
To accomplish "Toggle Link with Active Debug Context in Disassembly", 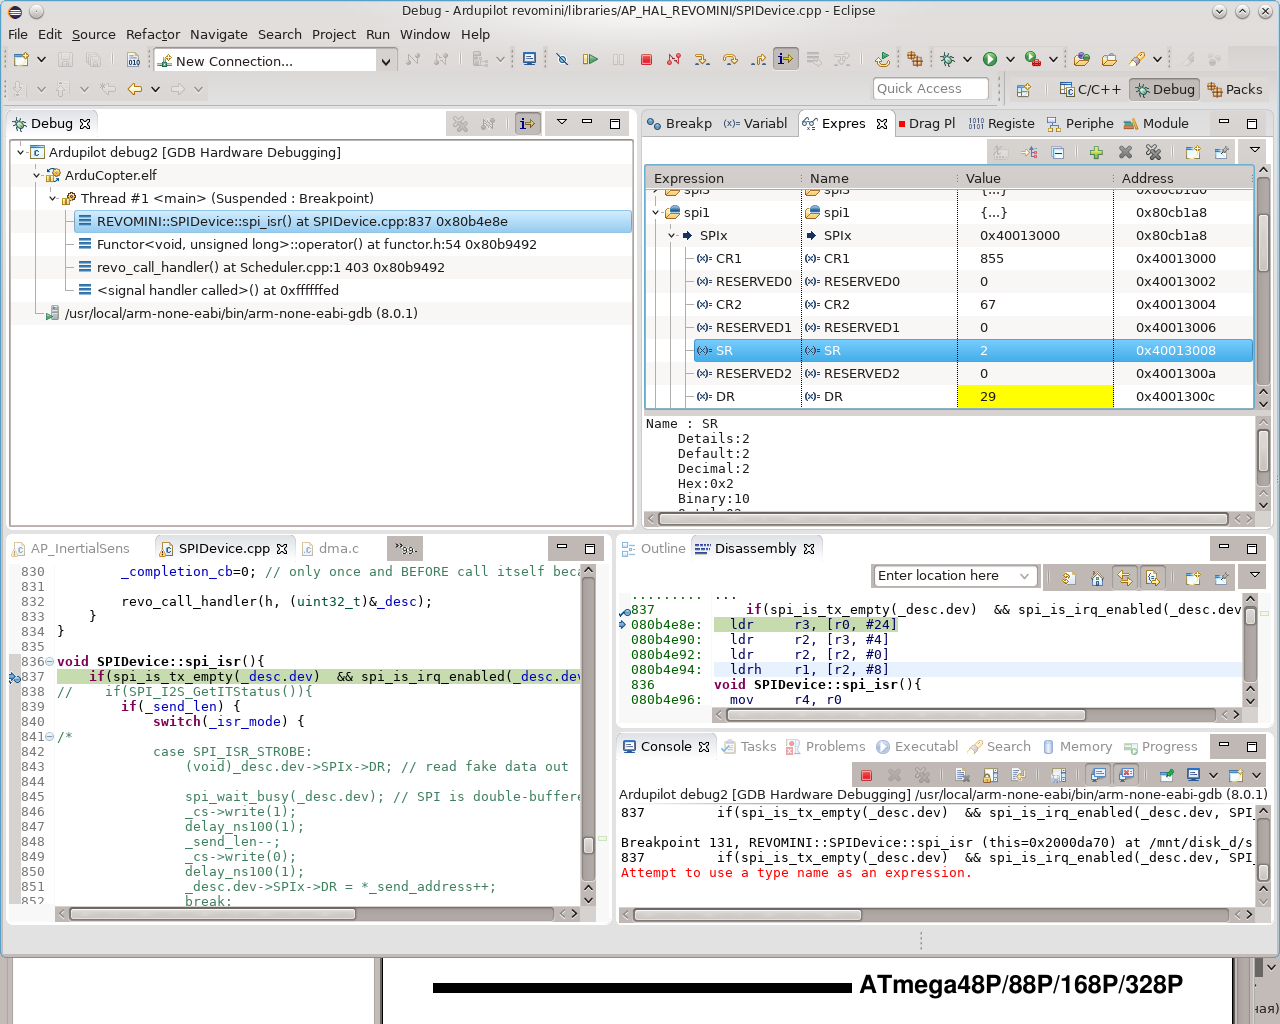I will coord(1125,578).
